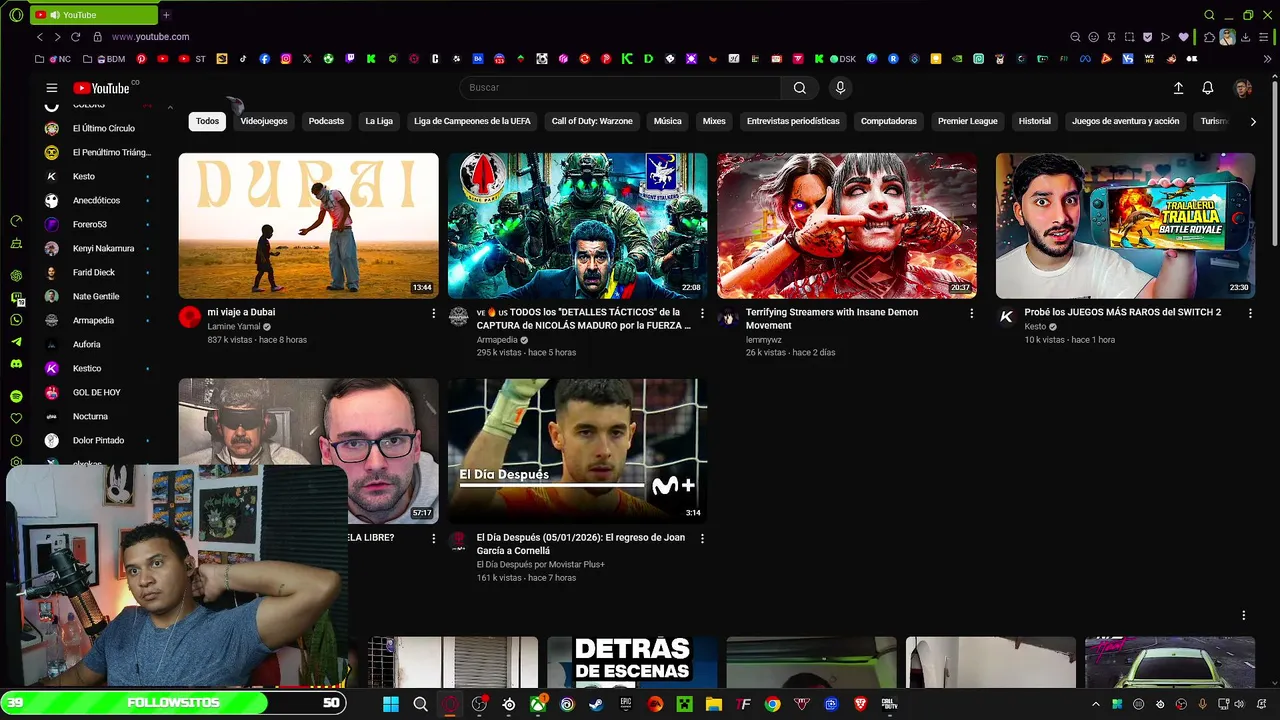The image size is (1280, 720).
Task: Open Epic Games launcher in taskbar
Action: 626,704
